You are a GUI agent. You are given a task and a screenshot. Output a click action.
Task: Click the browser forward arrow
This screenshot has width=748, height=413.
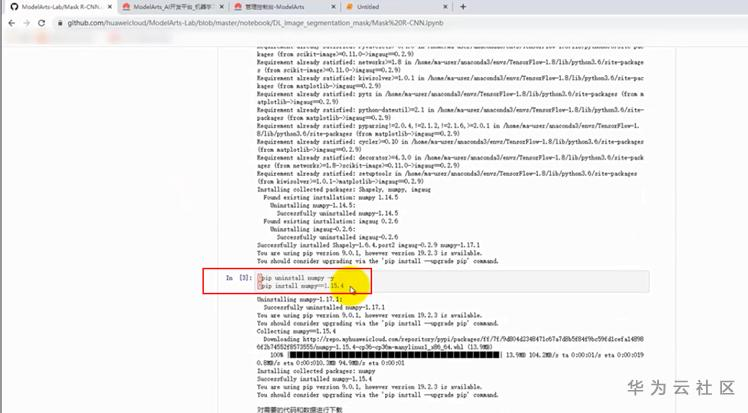tap(27, 23)
